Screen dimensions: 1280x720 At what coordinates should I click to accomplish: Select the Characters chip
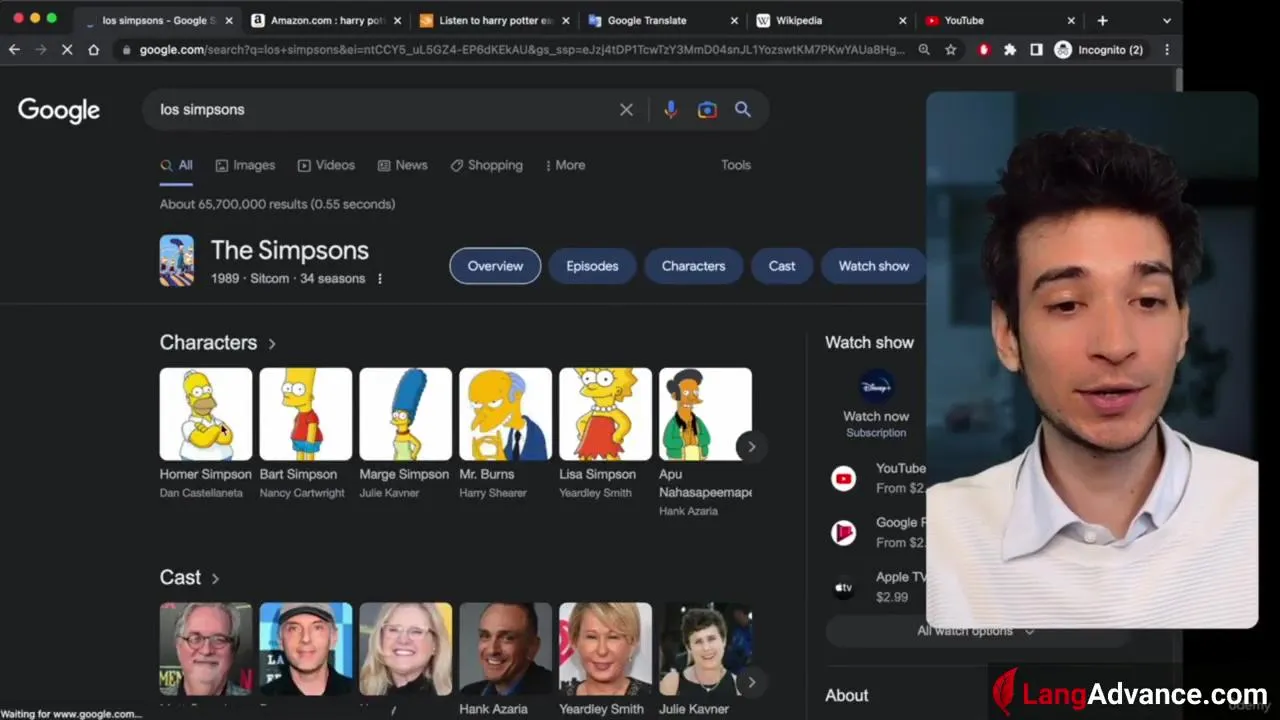[x=693, y=266]
